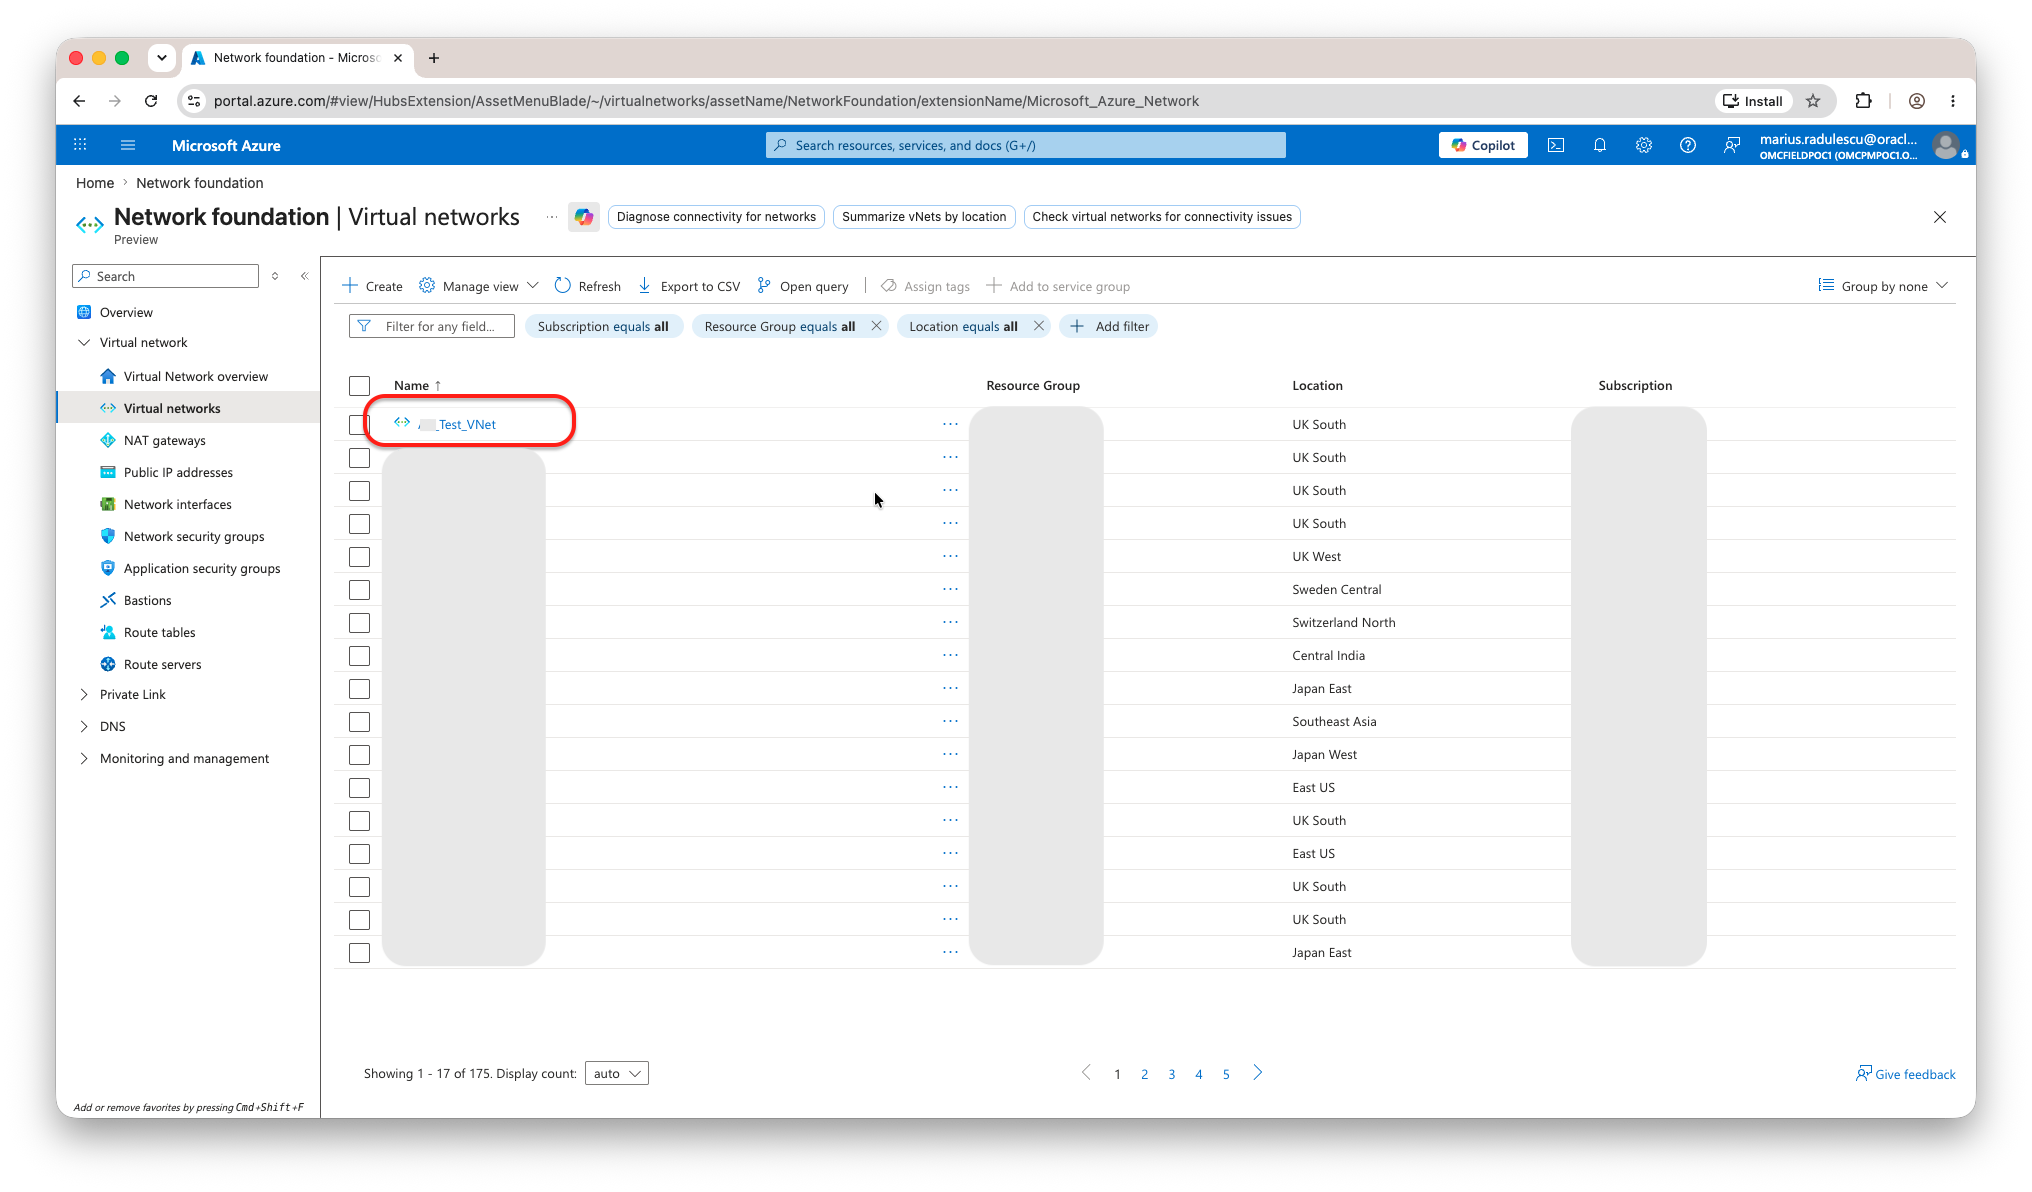The height and width of the screenshot is (1192, 2032).
Task: Click Summarize vNets by location suggestion
Action: coord(924,217)
